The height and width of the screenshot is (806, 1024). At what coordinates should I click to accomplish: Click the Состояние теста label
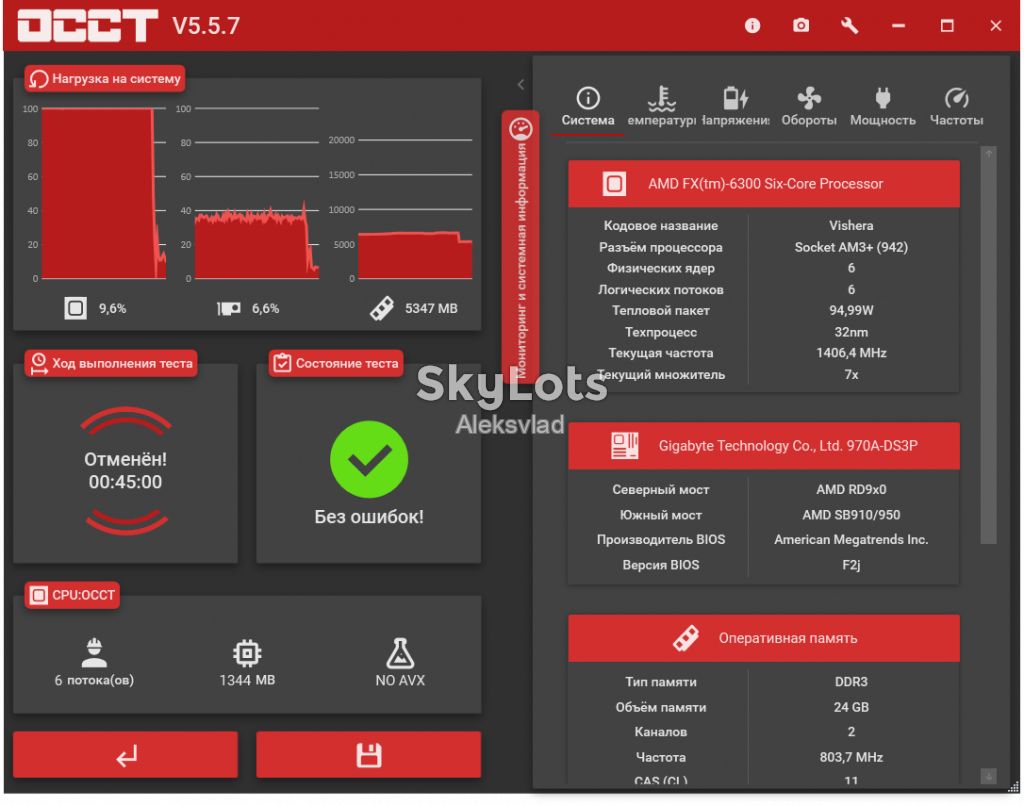336,363
